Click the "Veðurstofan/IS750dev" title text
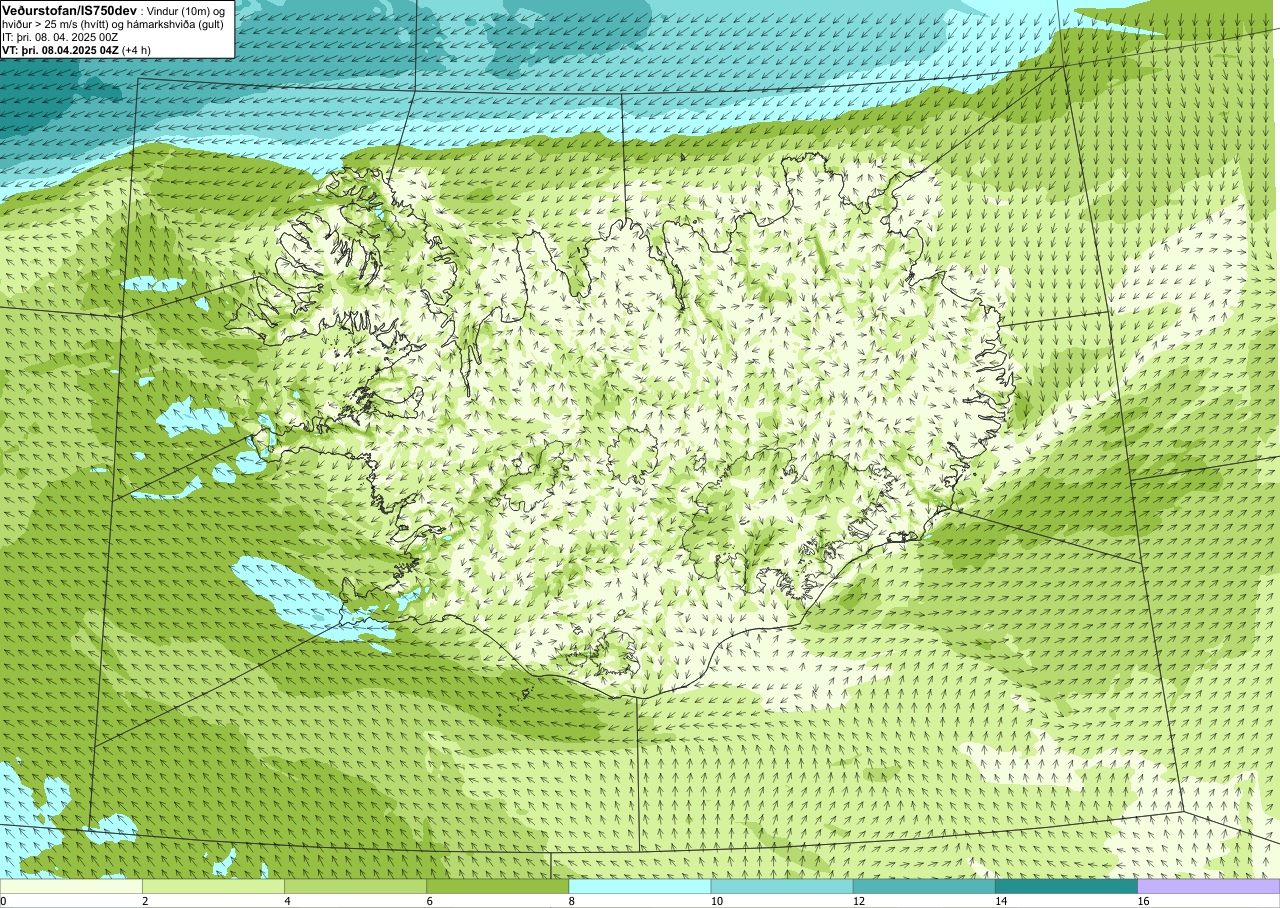Image resolution: width=1280 pixels, height=908 pixels. click(x=69, y=9)
